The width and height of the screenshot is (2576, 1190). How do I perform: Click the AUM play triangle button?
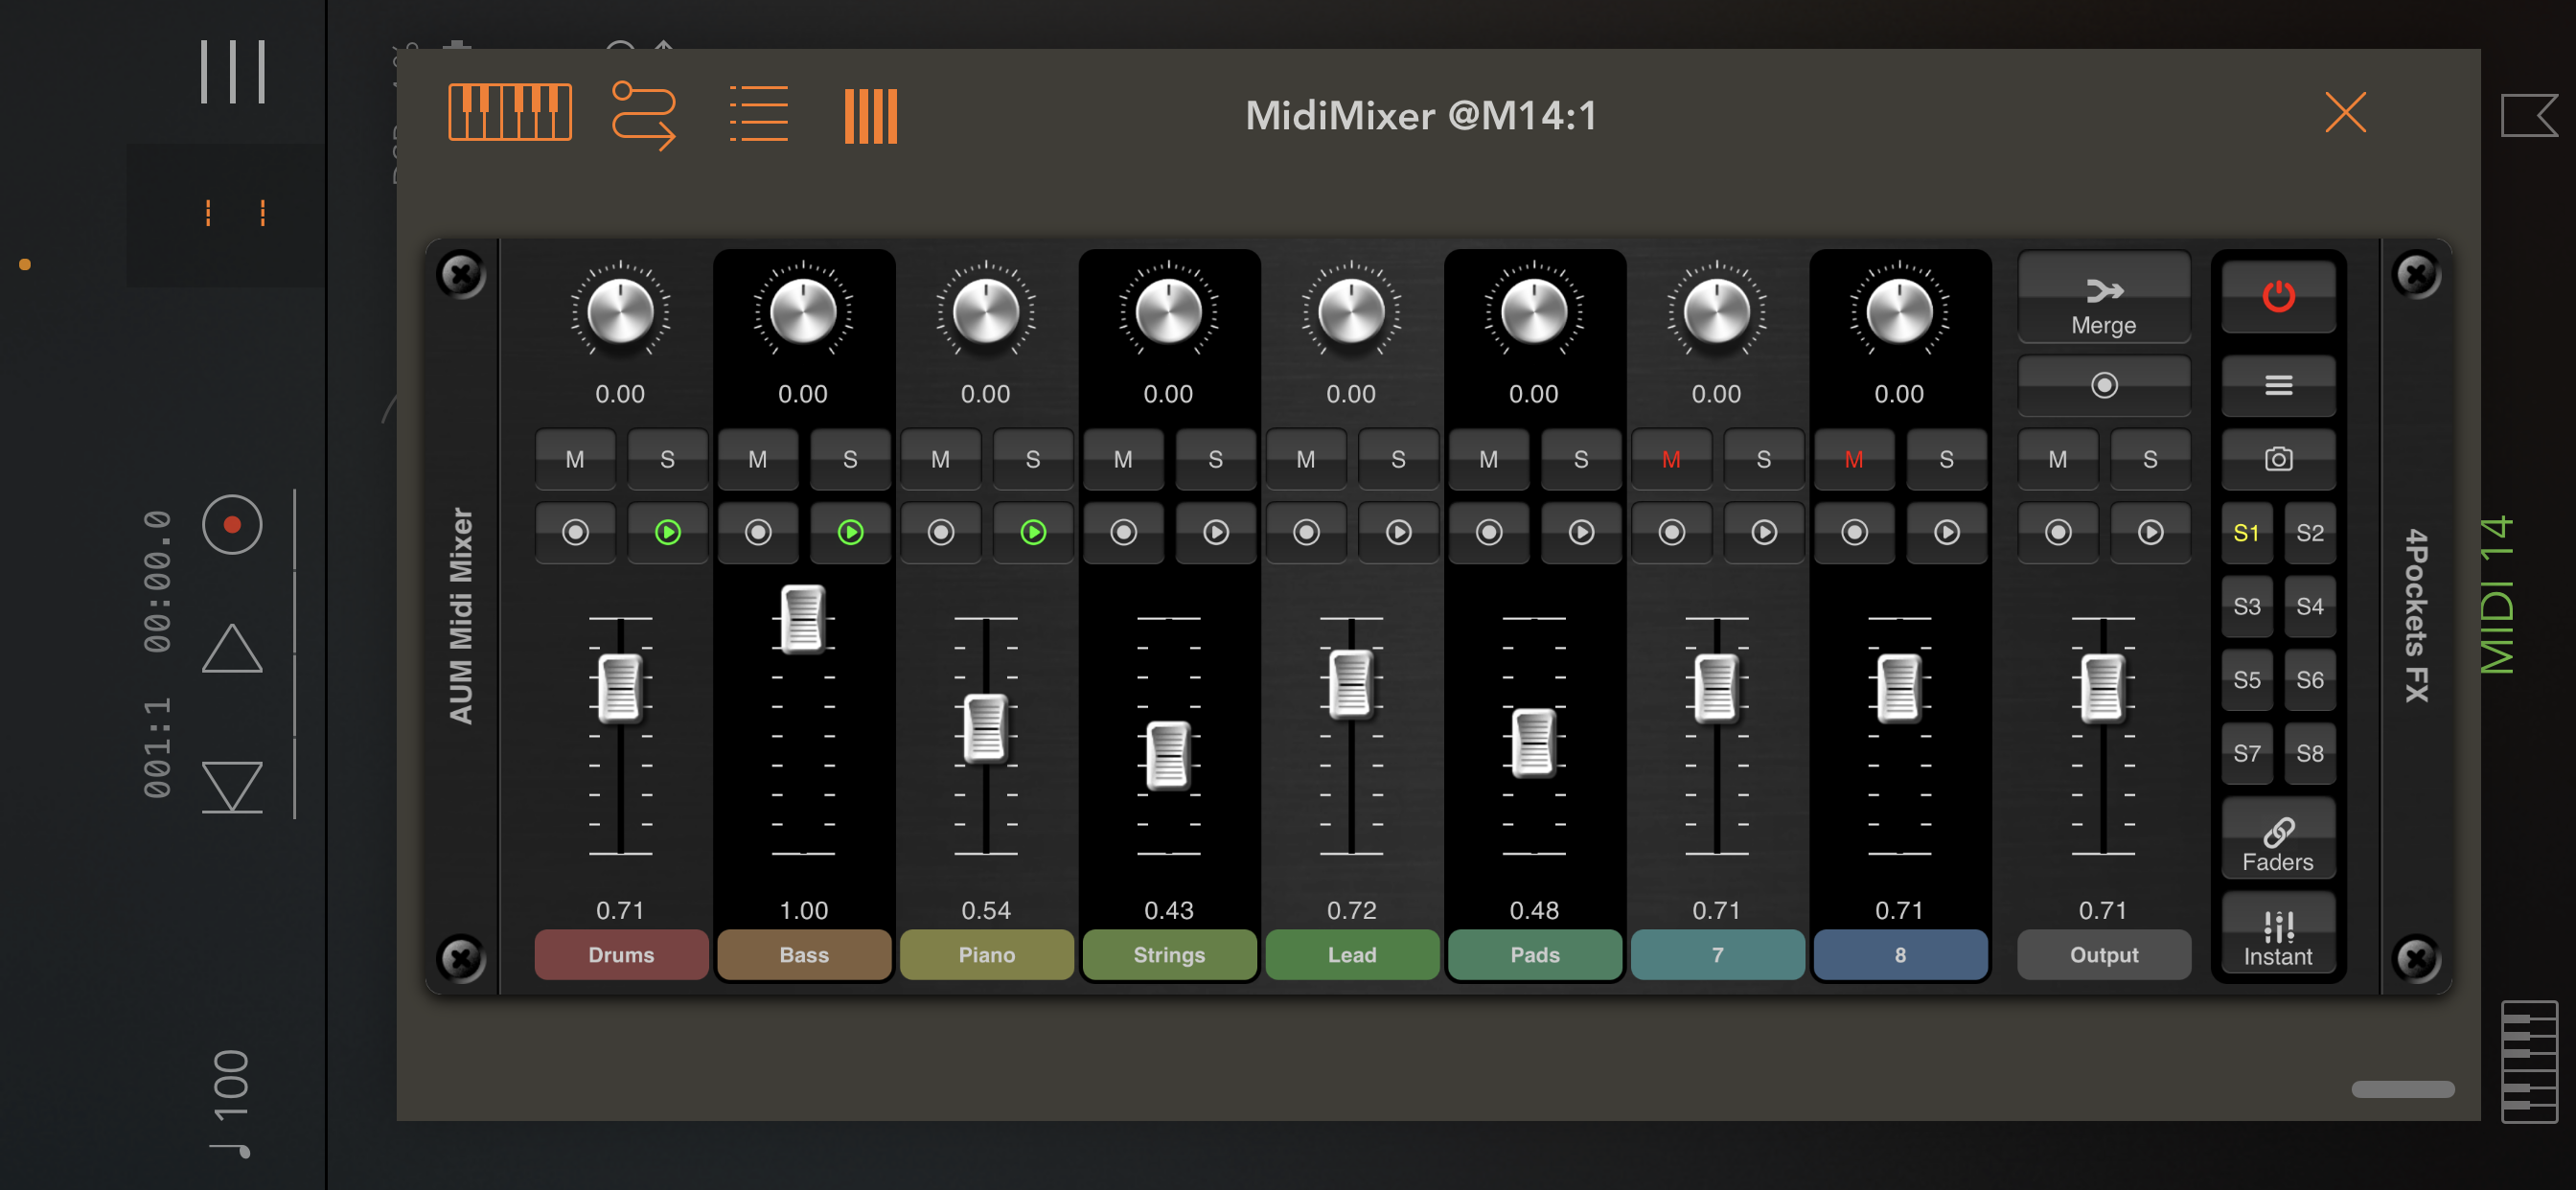coord(232,648)
